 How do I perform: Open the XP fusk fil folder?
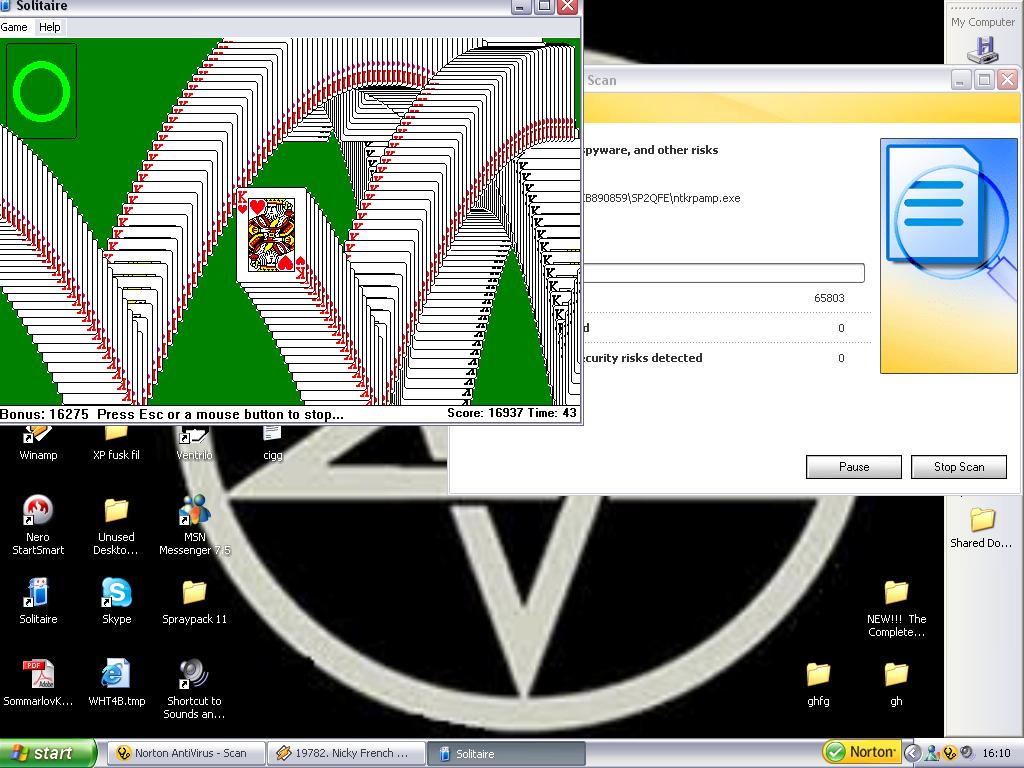click(x=116, y=443)
